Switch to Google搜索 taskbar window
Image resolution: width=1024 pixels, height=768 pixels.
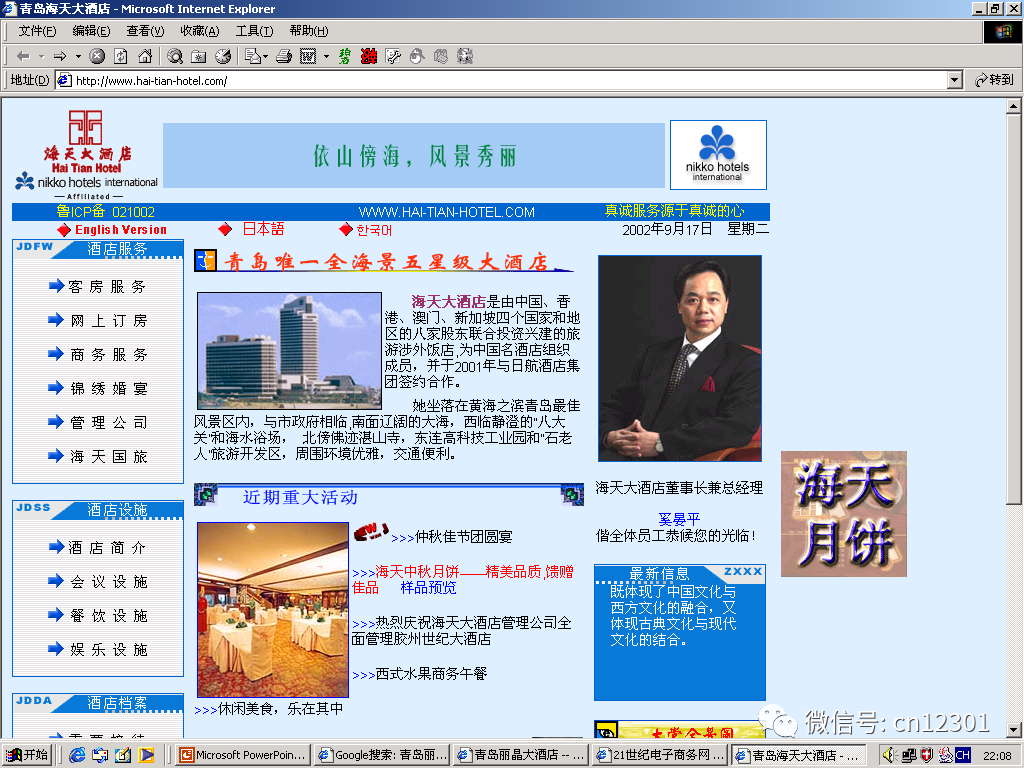tap(383, 755)
